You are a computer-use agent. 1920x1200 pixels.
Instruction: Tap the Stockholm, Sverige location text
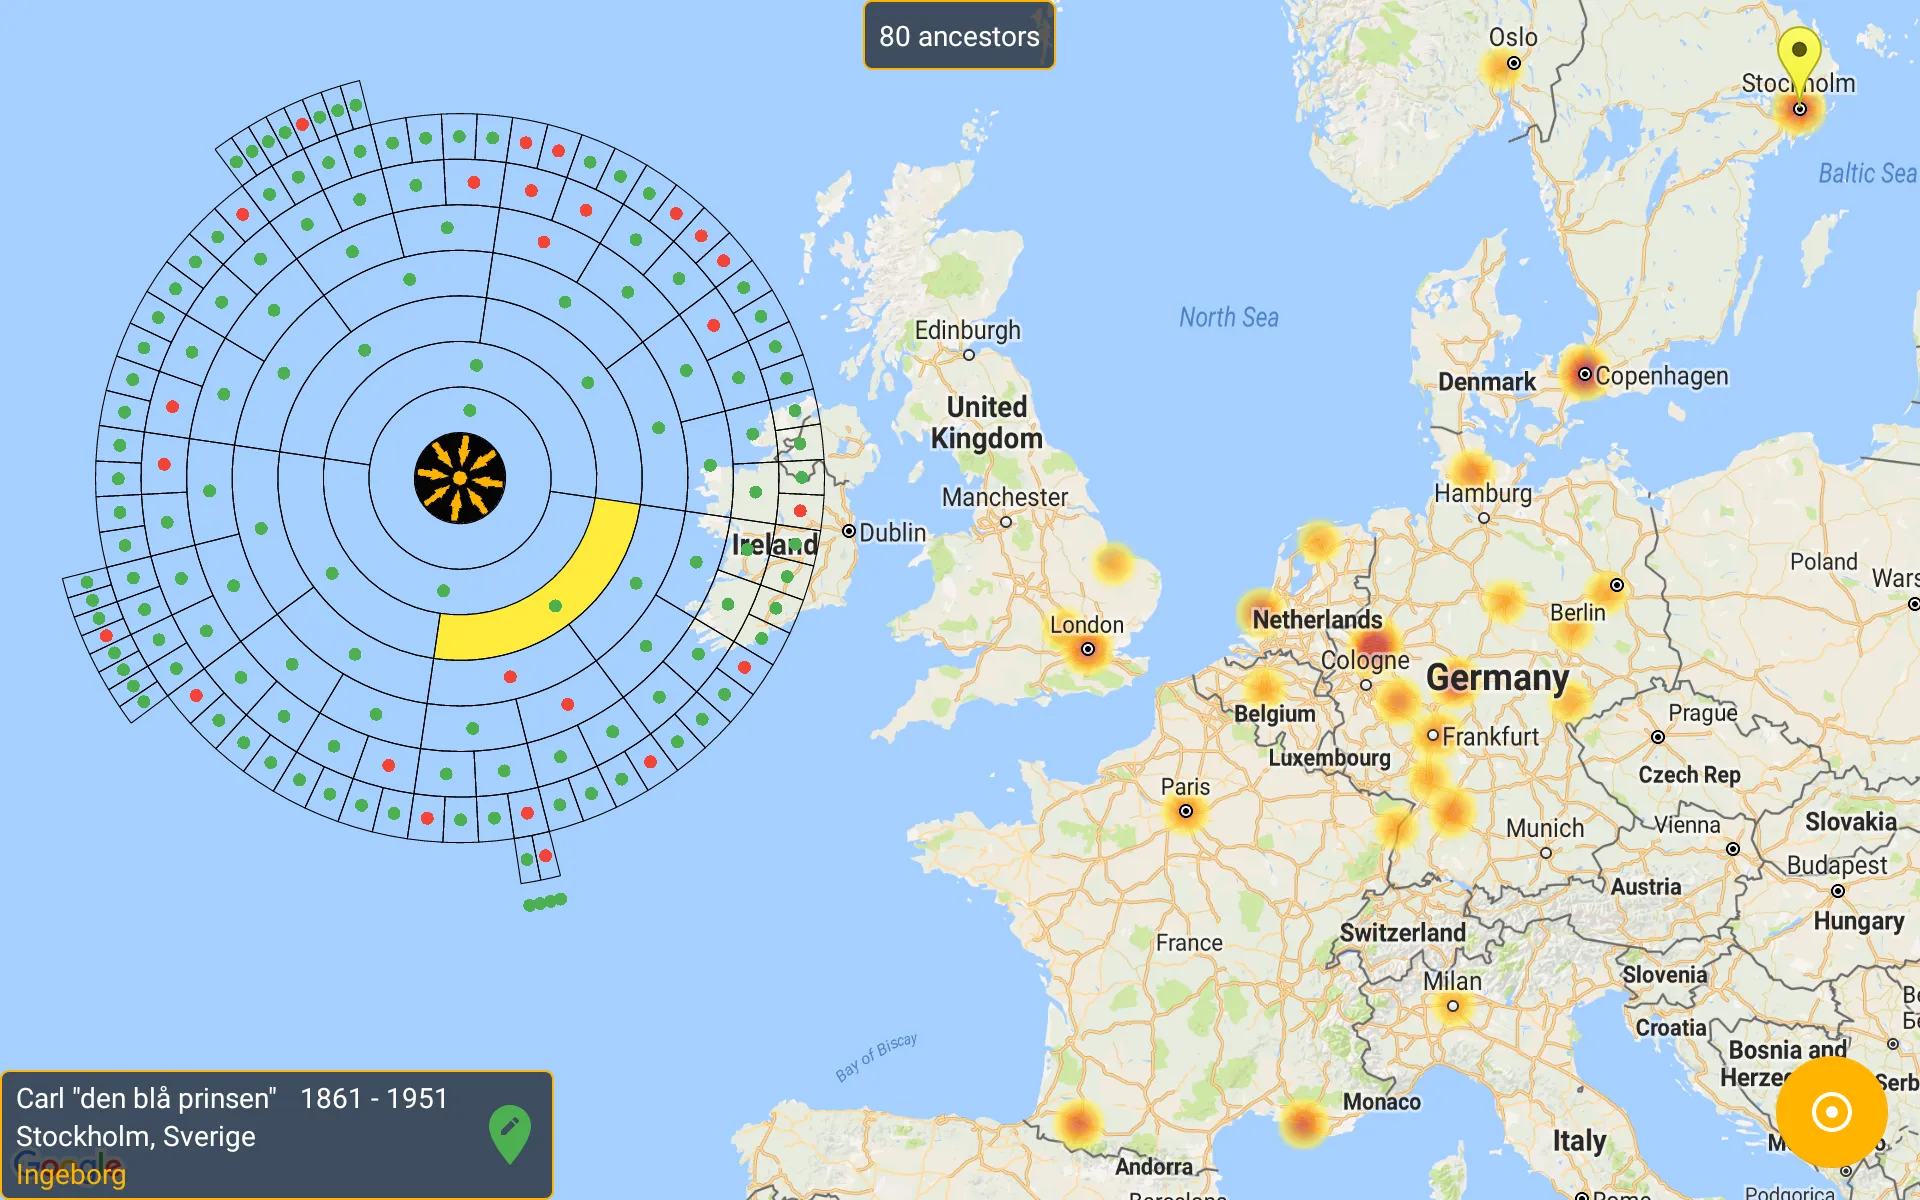click(136, 1137)
